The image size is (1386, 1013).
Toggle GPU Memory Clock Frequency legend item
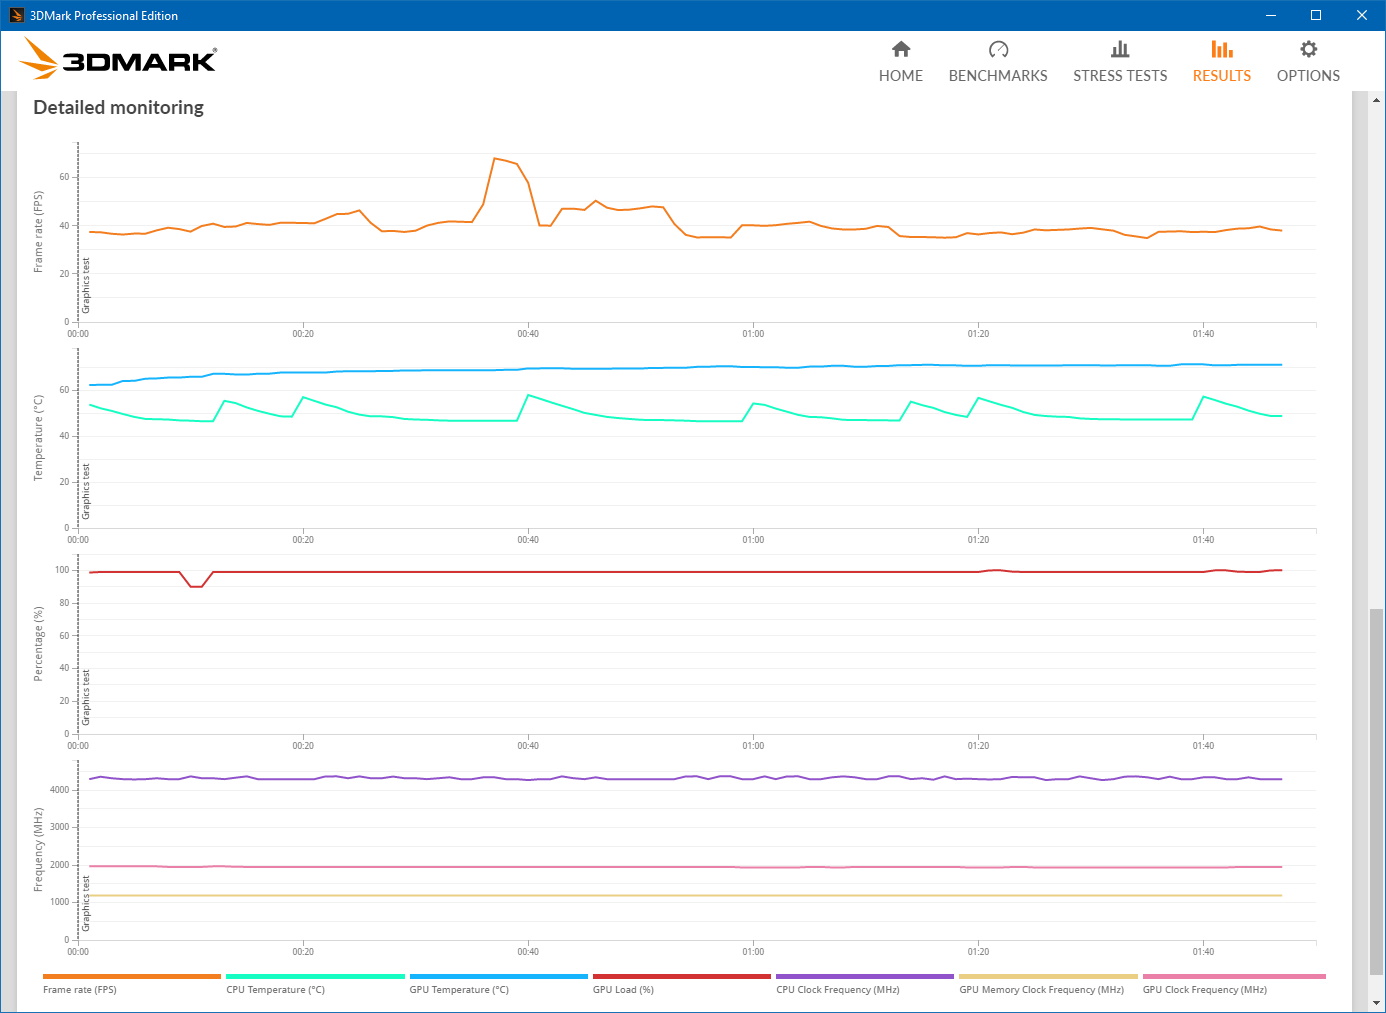click(x=1041, y=989)
